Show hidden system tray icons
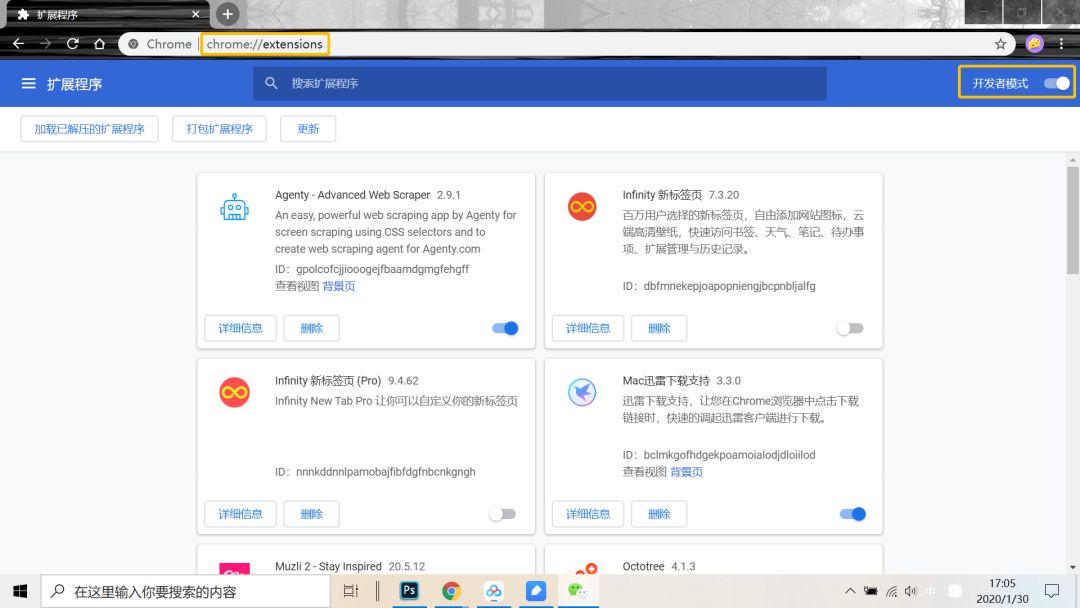Screen dimensions: 1080x608 [849, 591]
